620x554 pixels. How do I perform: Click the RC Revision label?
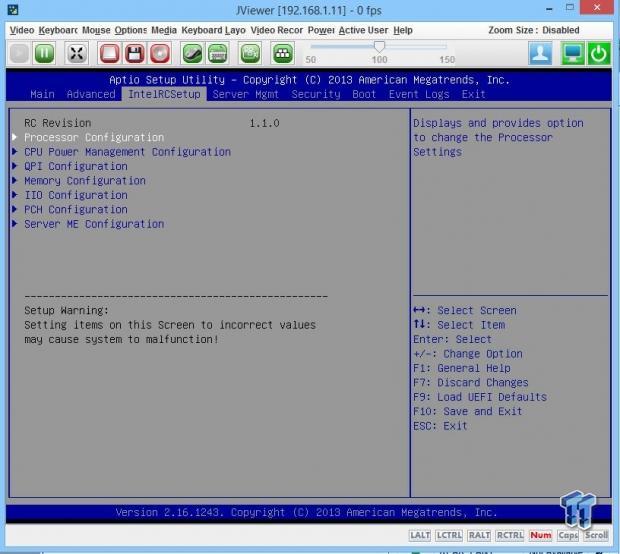pos(58,123)
